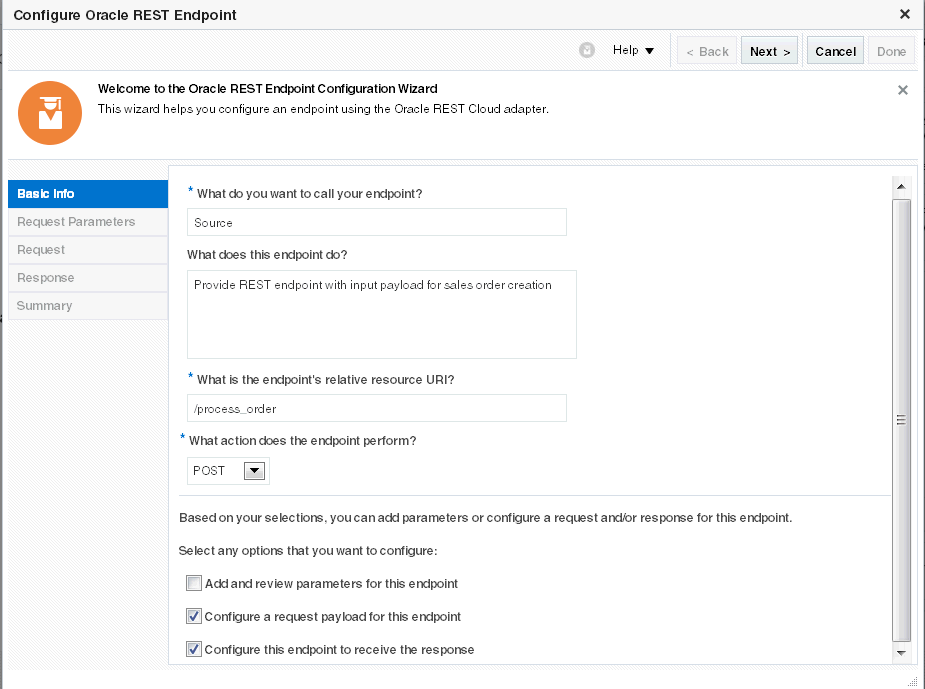Click the Cancel button

(x=835, y=51)
